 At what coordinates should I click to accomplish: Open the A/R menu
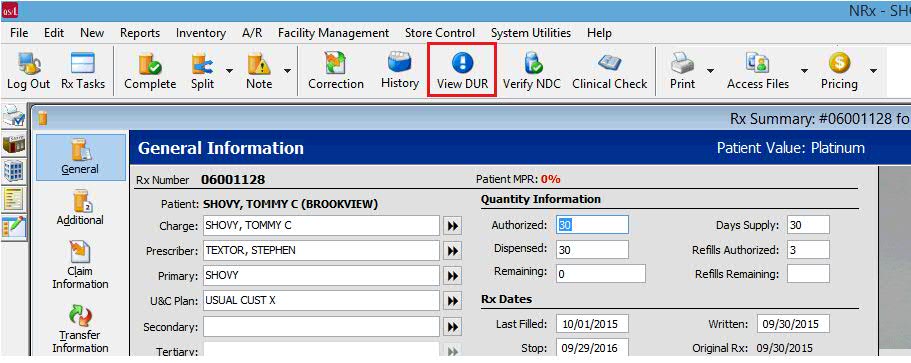[252, 33]
